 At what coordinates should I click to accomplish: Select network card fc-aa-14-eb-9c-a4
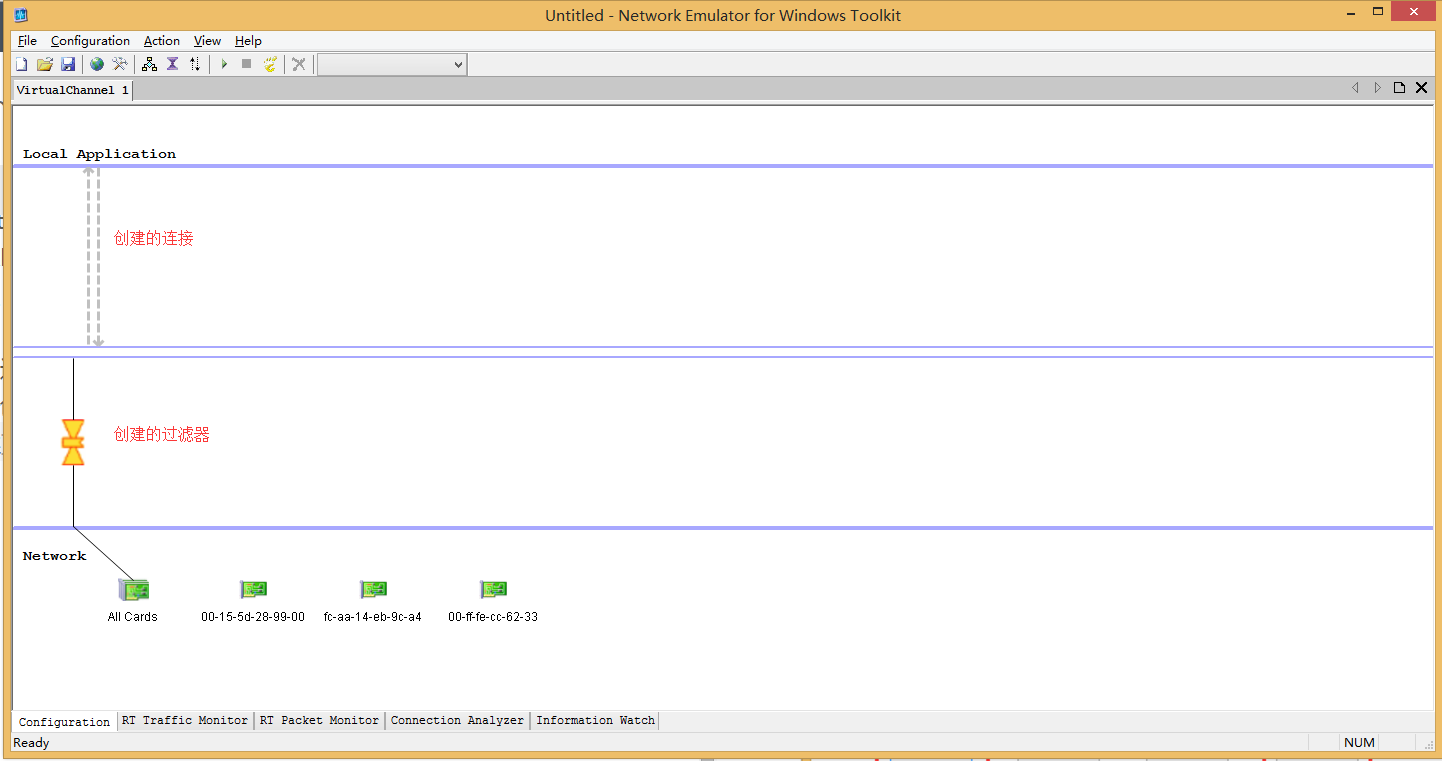373,601
